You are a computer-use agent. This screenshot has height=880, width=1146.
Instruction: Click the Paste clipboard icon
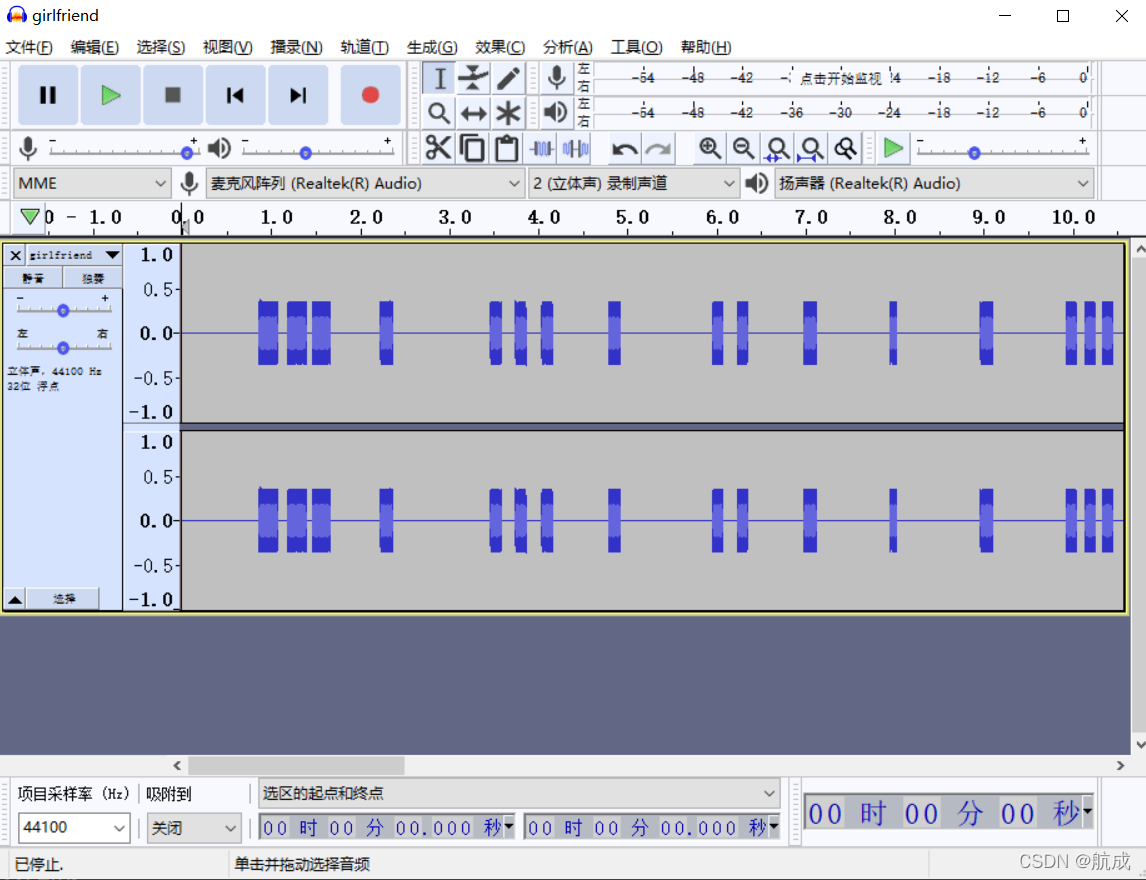[506, 148]
